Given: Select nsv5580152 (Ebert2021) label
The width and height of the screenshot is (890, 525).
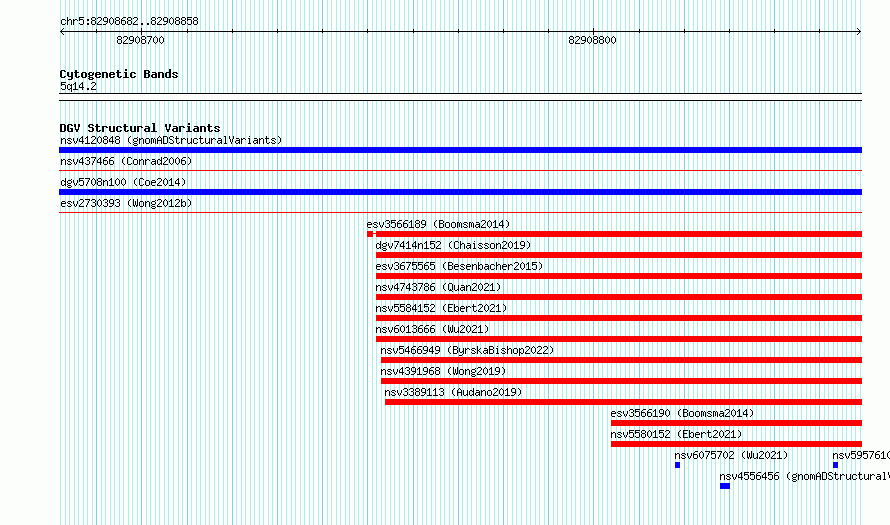Looking at the screenshot, I should click(x=676, y=434).
